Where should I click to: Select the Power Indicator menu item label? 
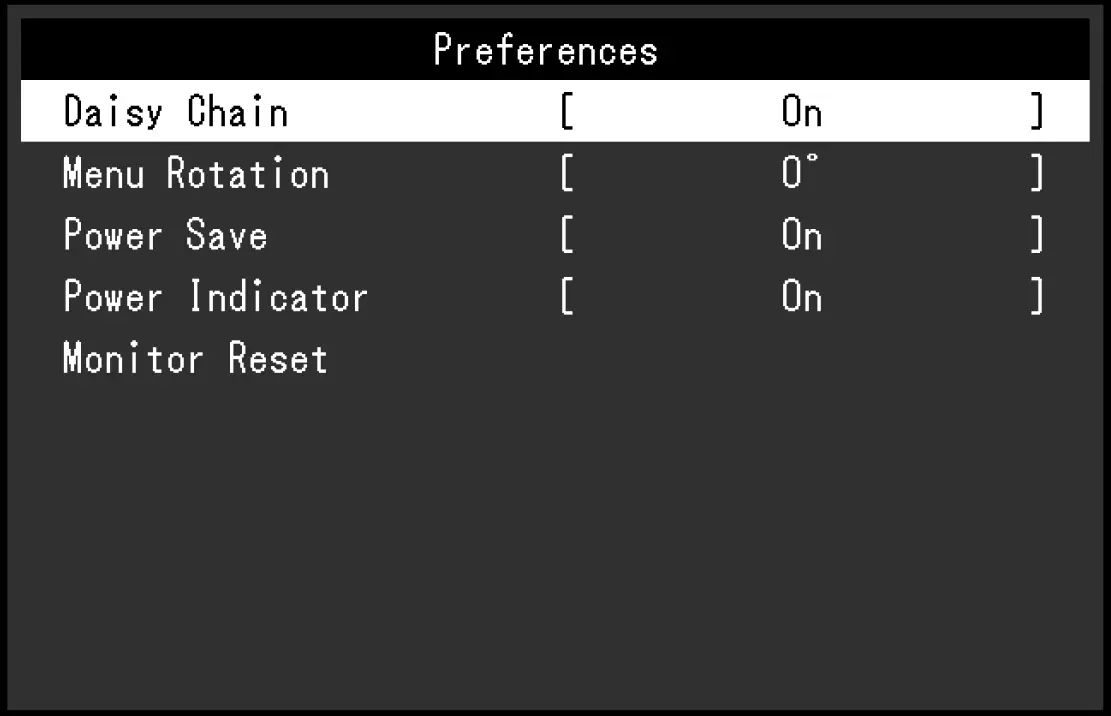pyautogui.click(x=216, y=297)
